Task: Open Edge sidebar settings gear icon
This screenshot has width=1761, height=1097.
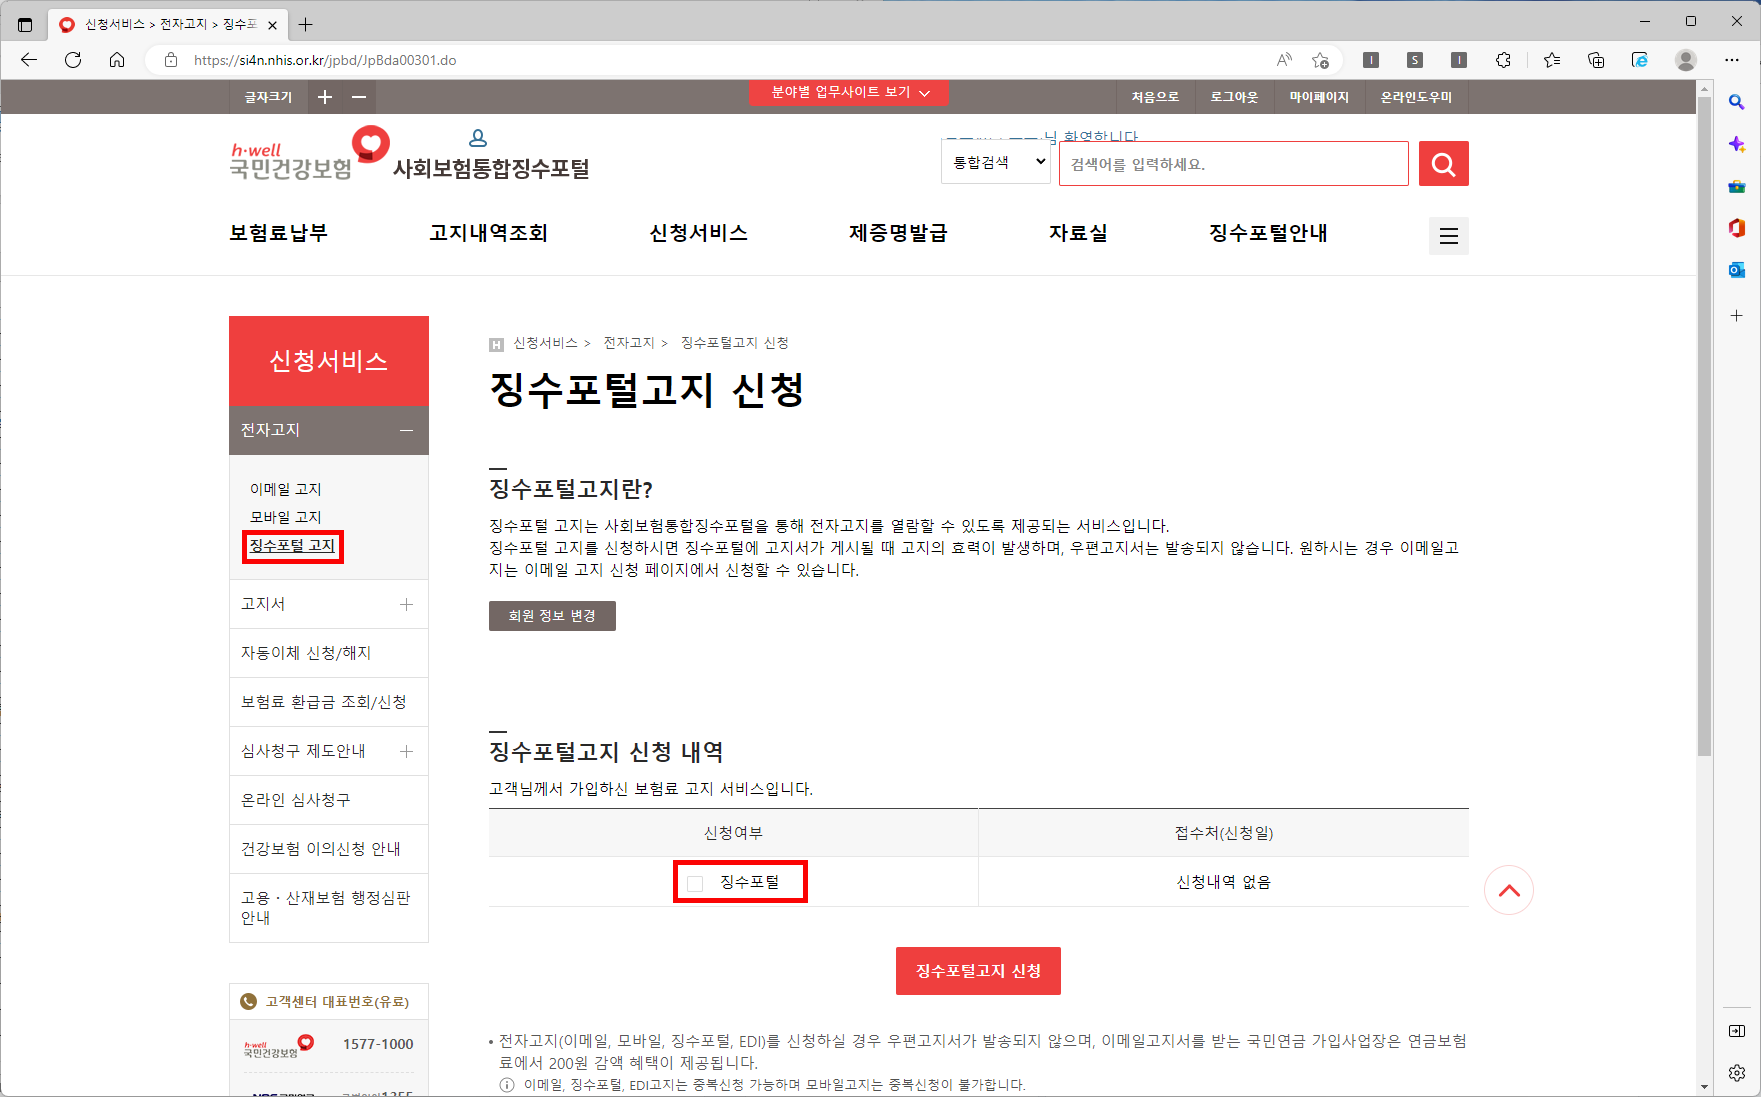Action: pyautogui.click(x=1737, y=1073)
